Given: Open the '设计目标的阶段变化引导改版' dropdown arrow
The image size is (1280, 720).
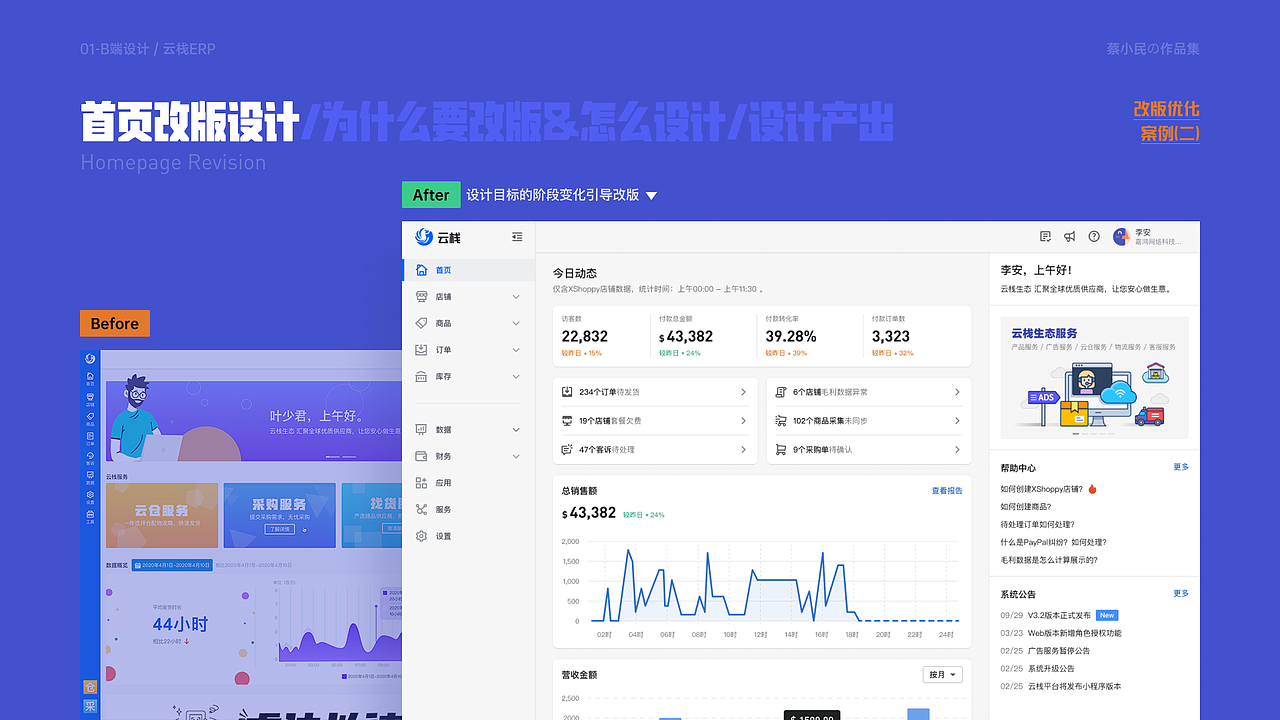Looking at the screenshot, I should pyautogui.click(x=652, y=195).
